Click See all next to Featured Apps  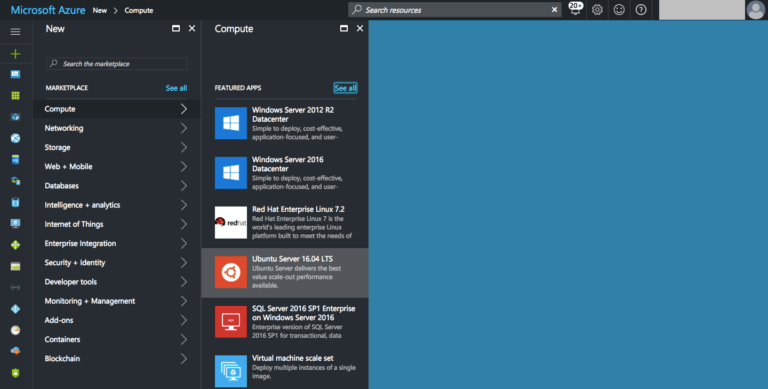pyautogui.click(x=345, y=88)
